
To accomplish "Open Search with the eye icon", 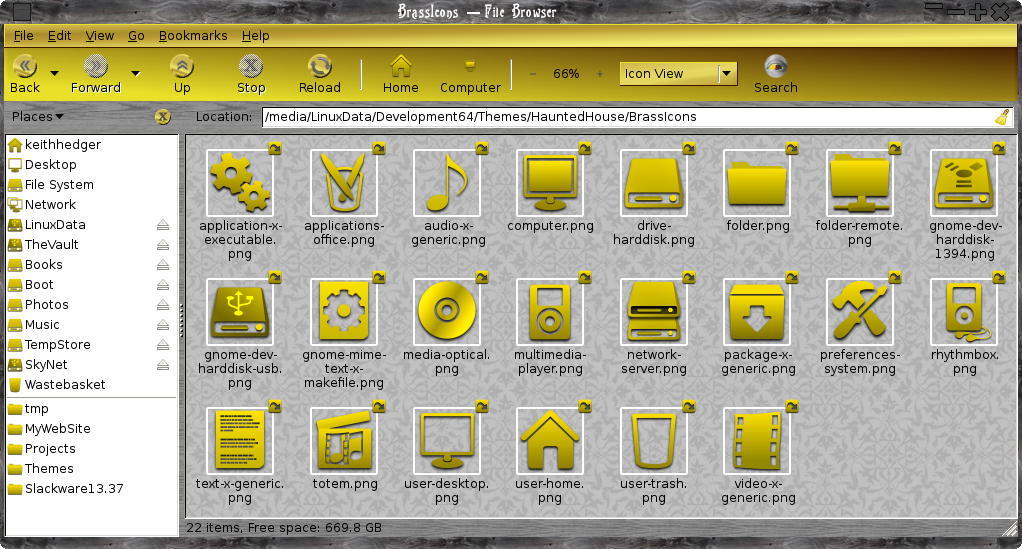I will coord(776,67).
